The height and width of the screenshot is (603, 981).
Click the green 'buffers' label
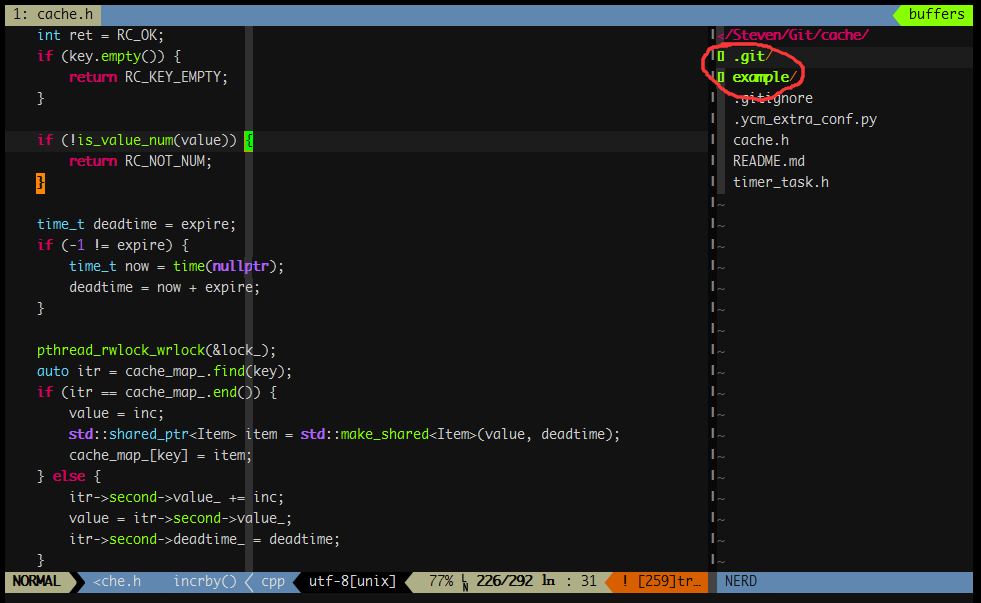point(937,14)
